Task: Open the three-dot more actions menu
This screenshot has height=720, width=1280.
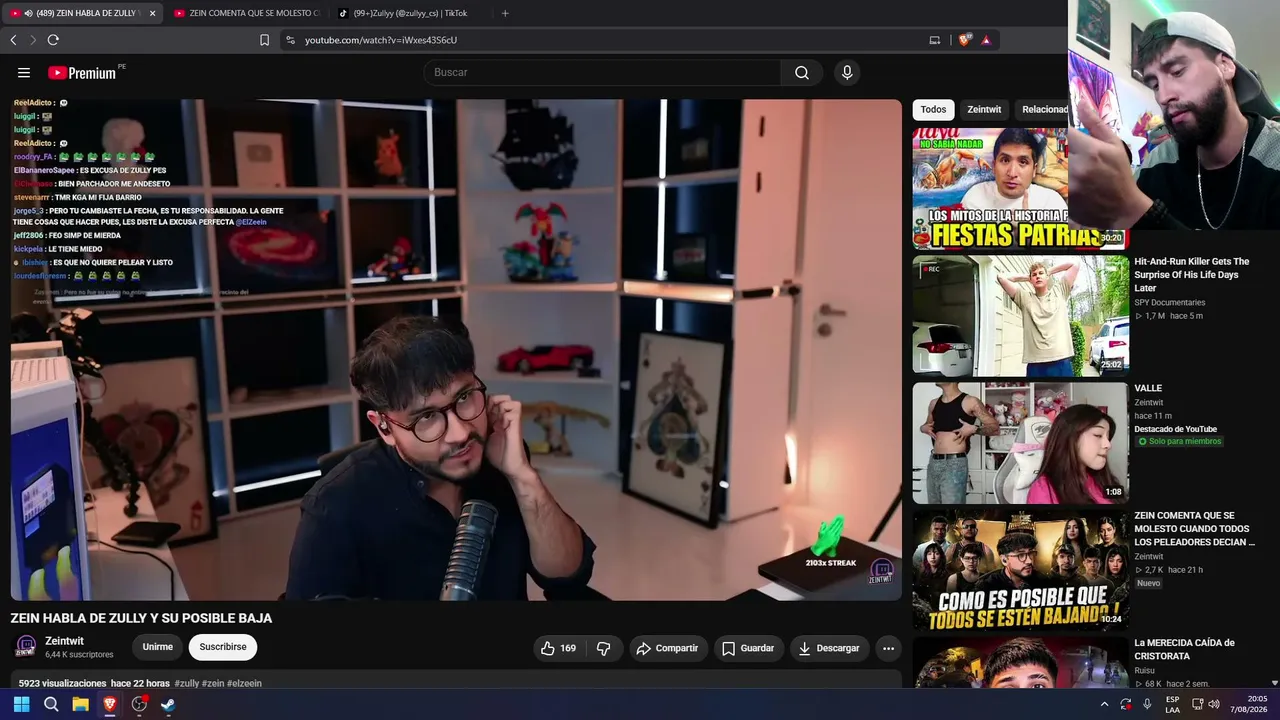Action: click(888, 648)
